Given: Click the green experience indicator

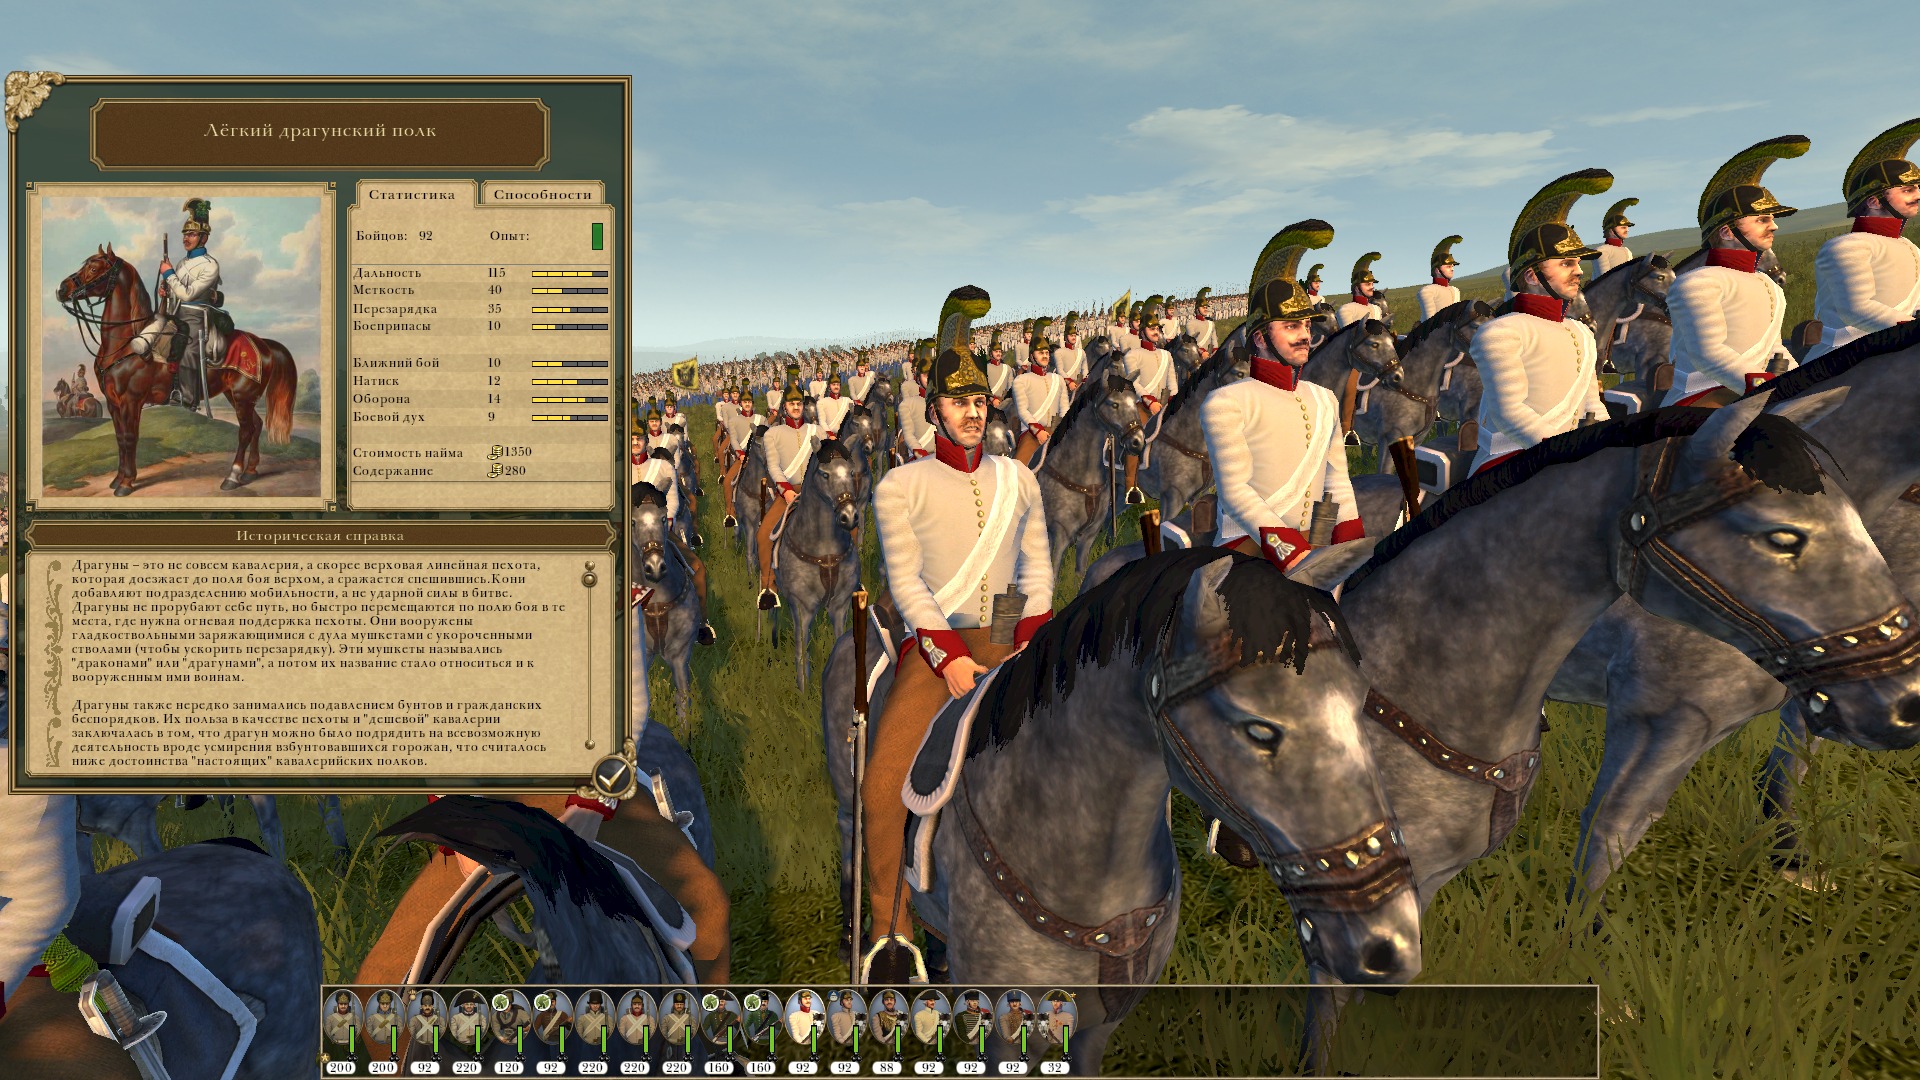Looking at the screenshot, I should click(597, 237).
